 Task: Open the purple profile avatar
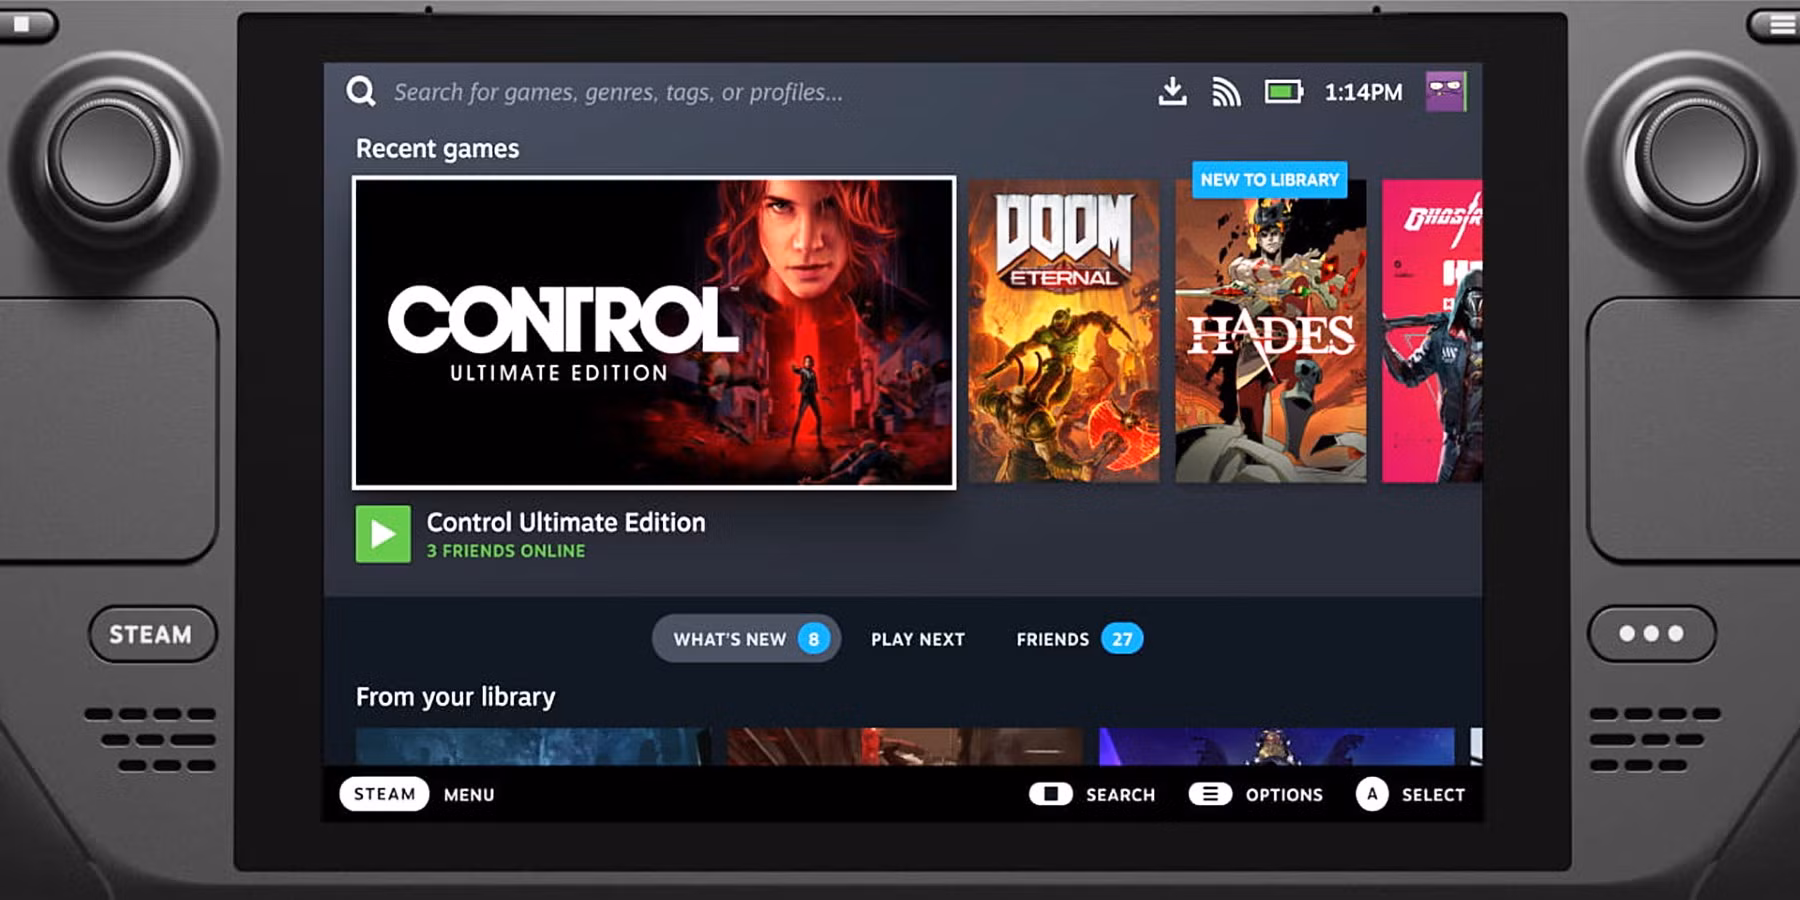pyautogui.click(x=1445, y=92)
